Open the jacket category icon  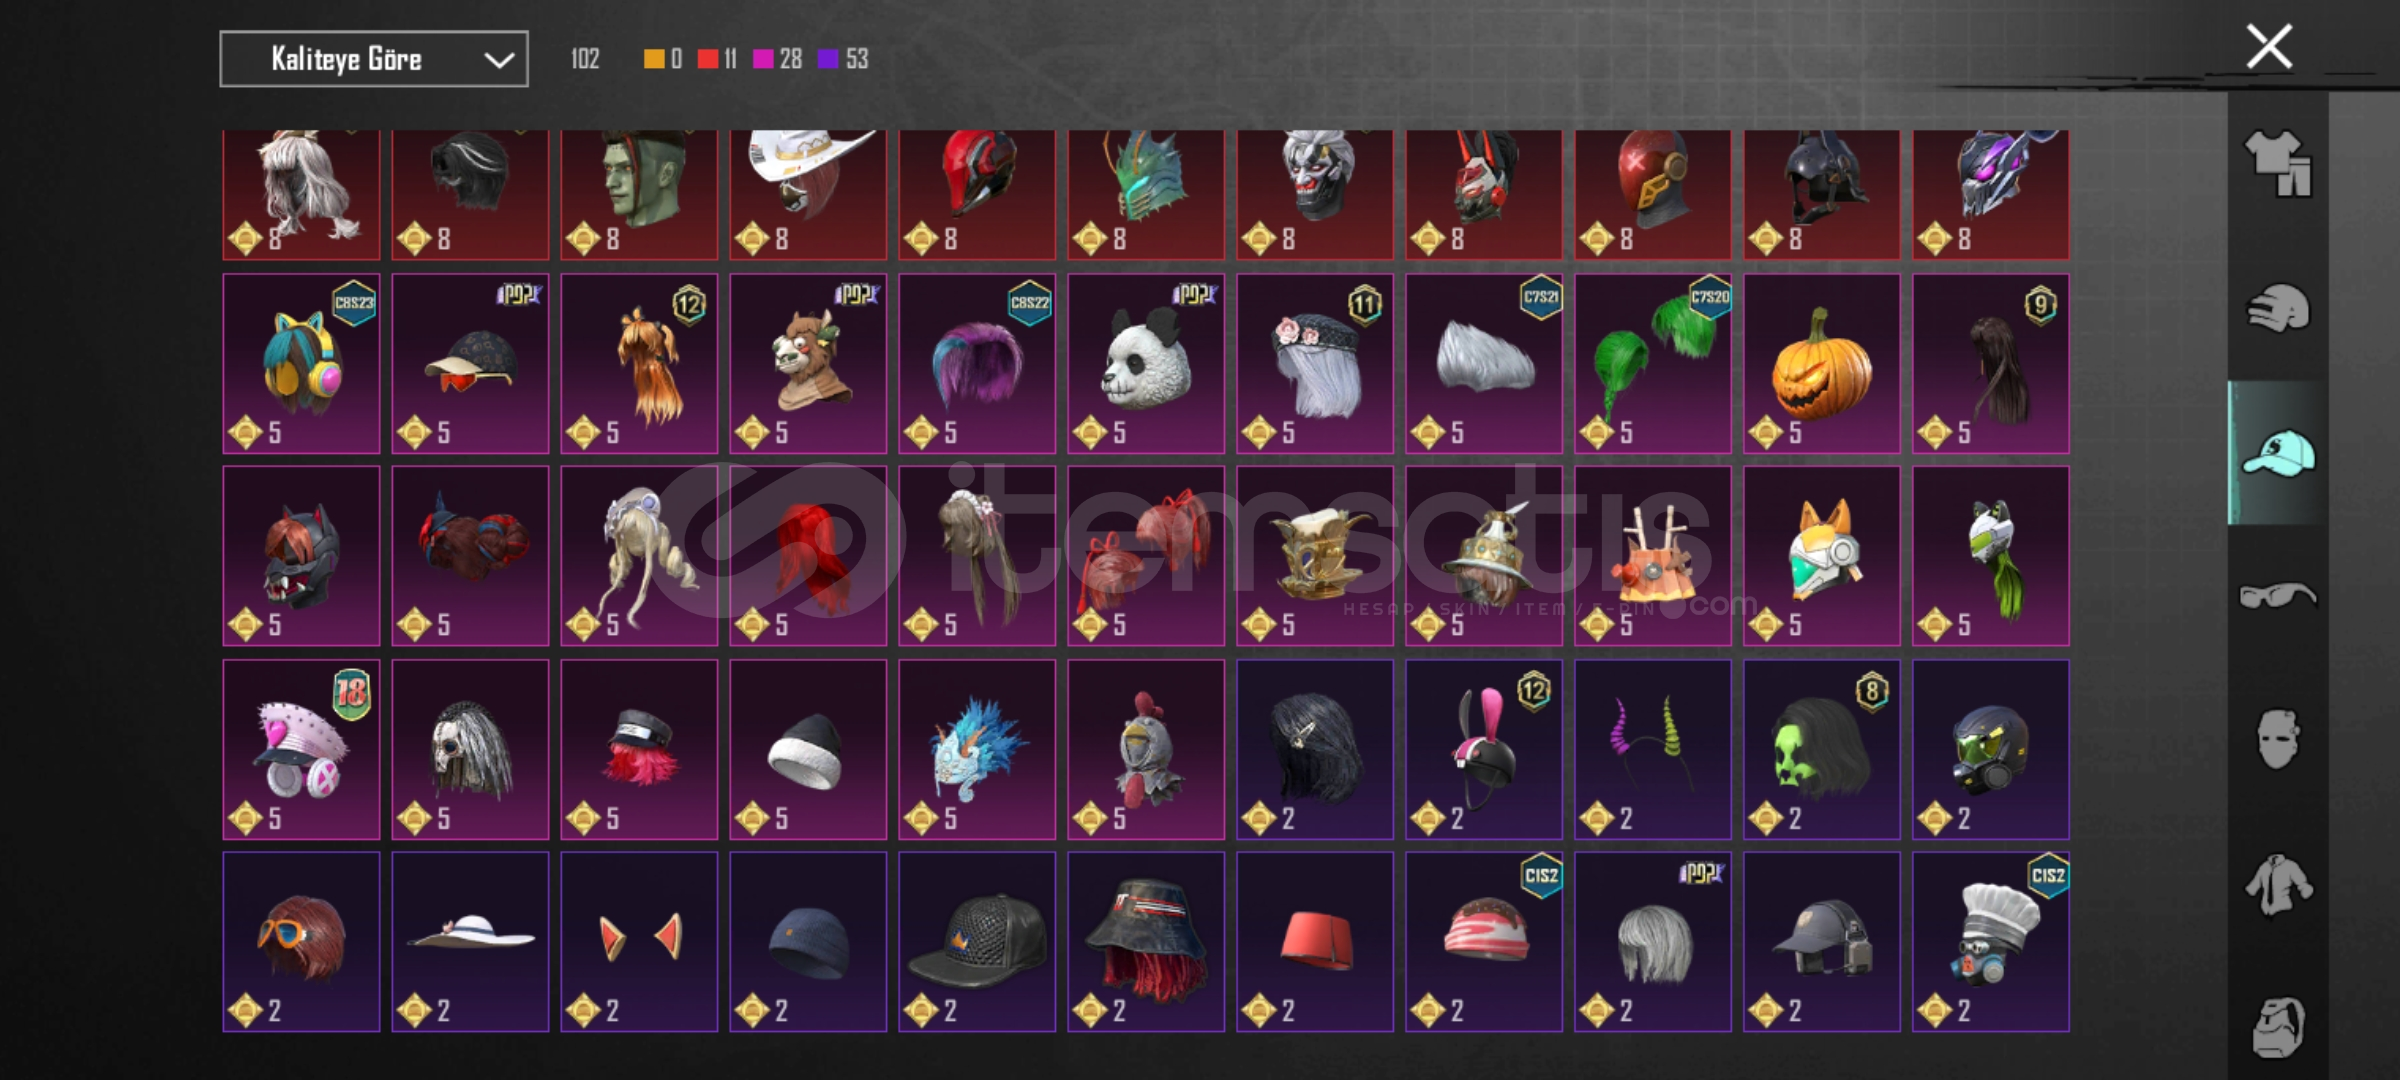click(x=2278, y=884)
